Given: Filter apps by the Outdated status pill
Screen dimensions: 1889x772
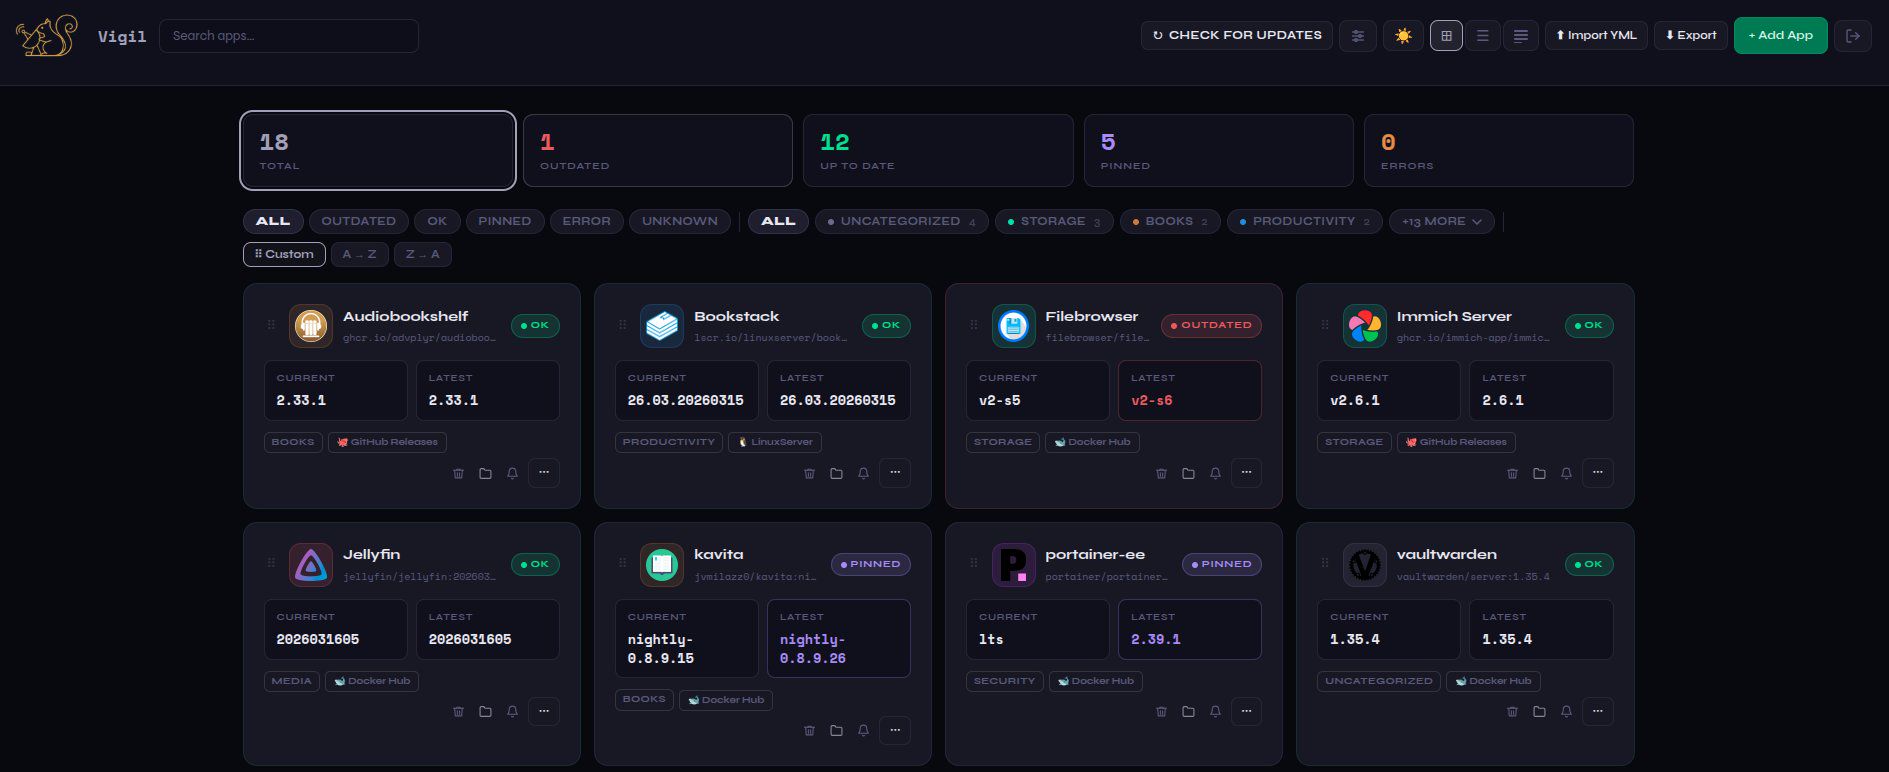Looking at the screenshot, I should (358, 221).
